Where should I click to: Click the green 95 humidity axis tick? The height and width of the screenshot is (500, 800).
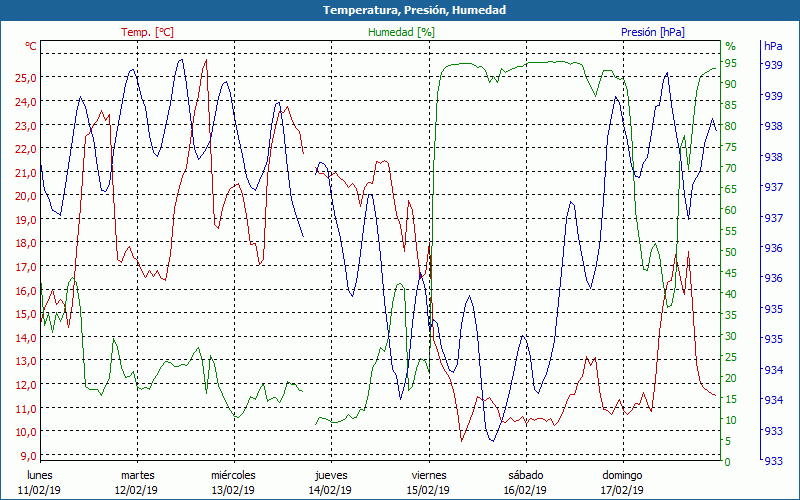731,63
